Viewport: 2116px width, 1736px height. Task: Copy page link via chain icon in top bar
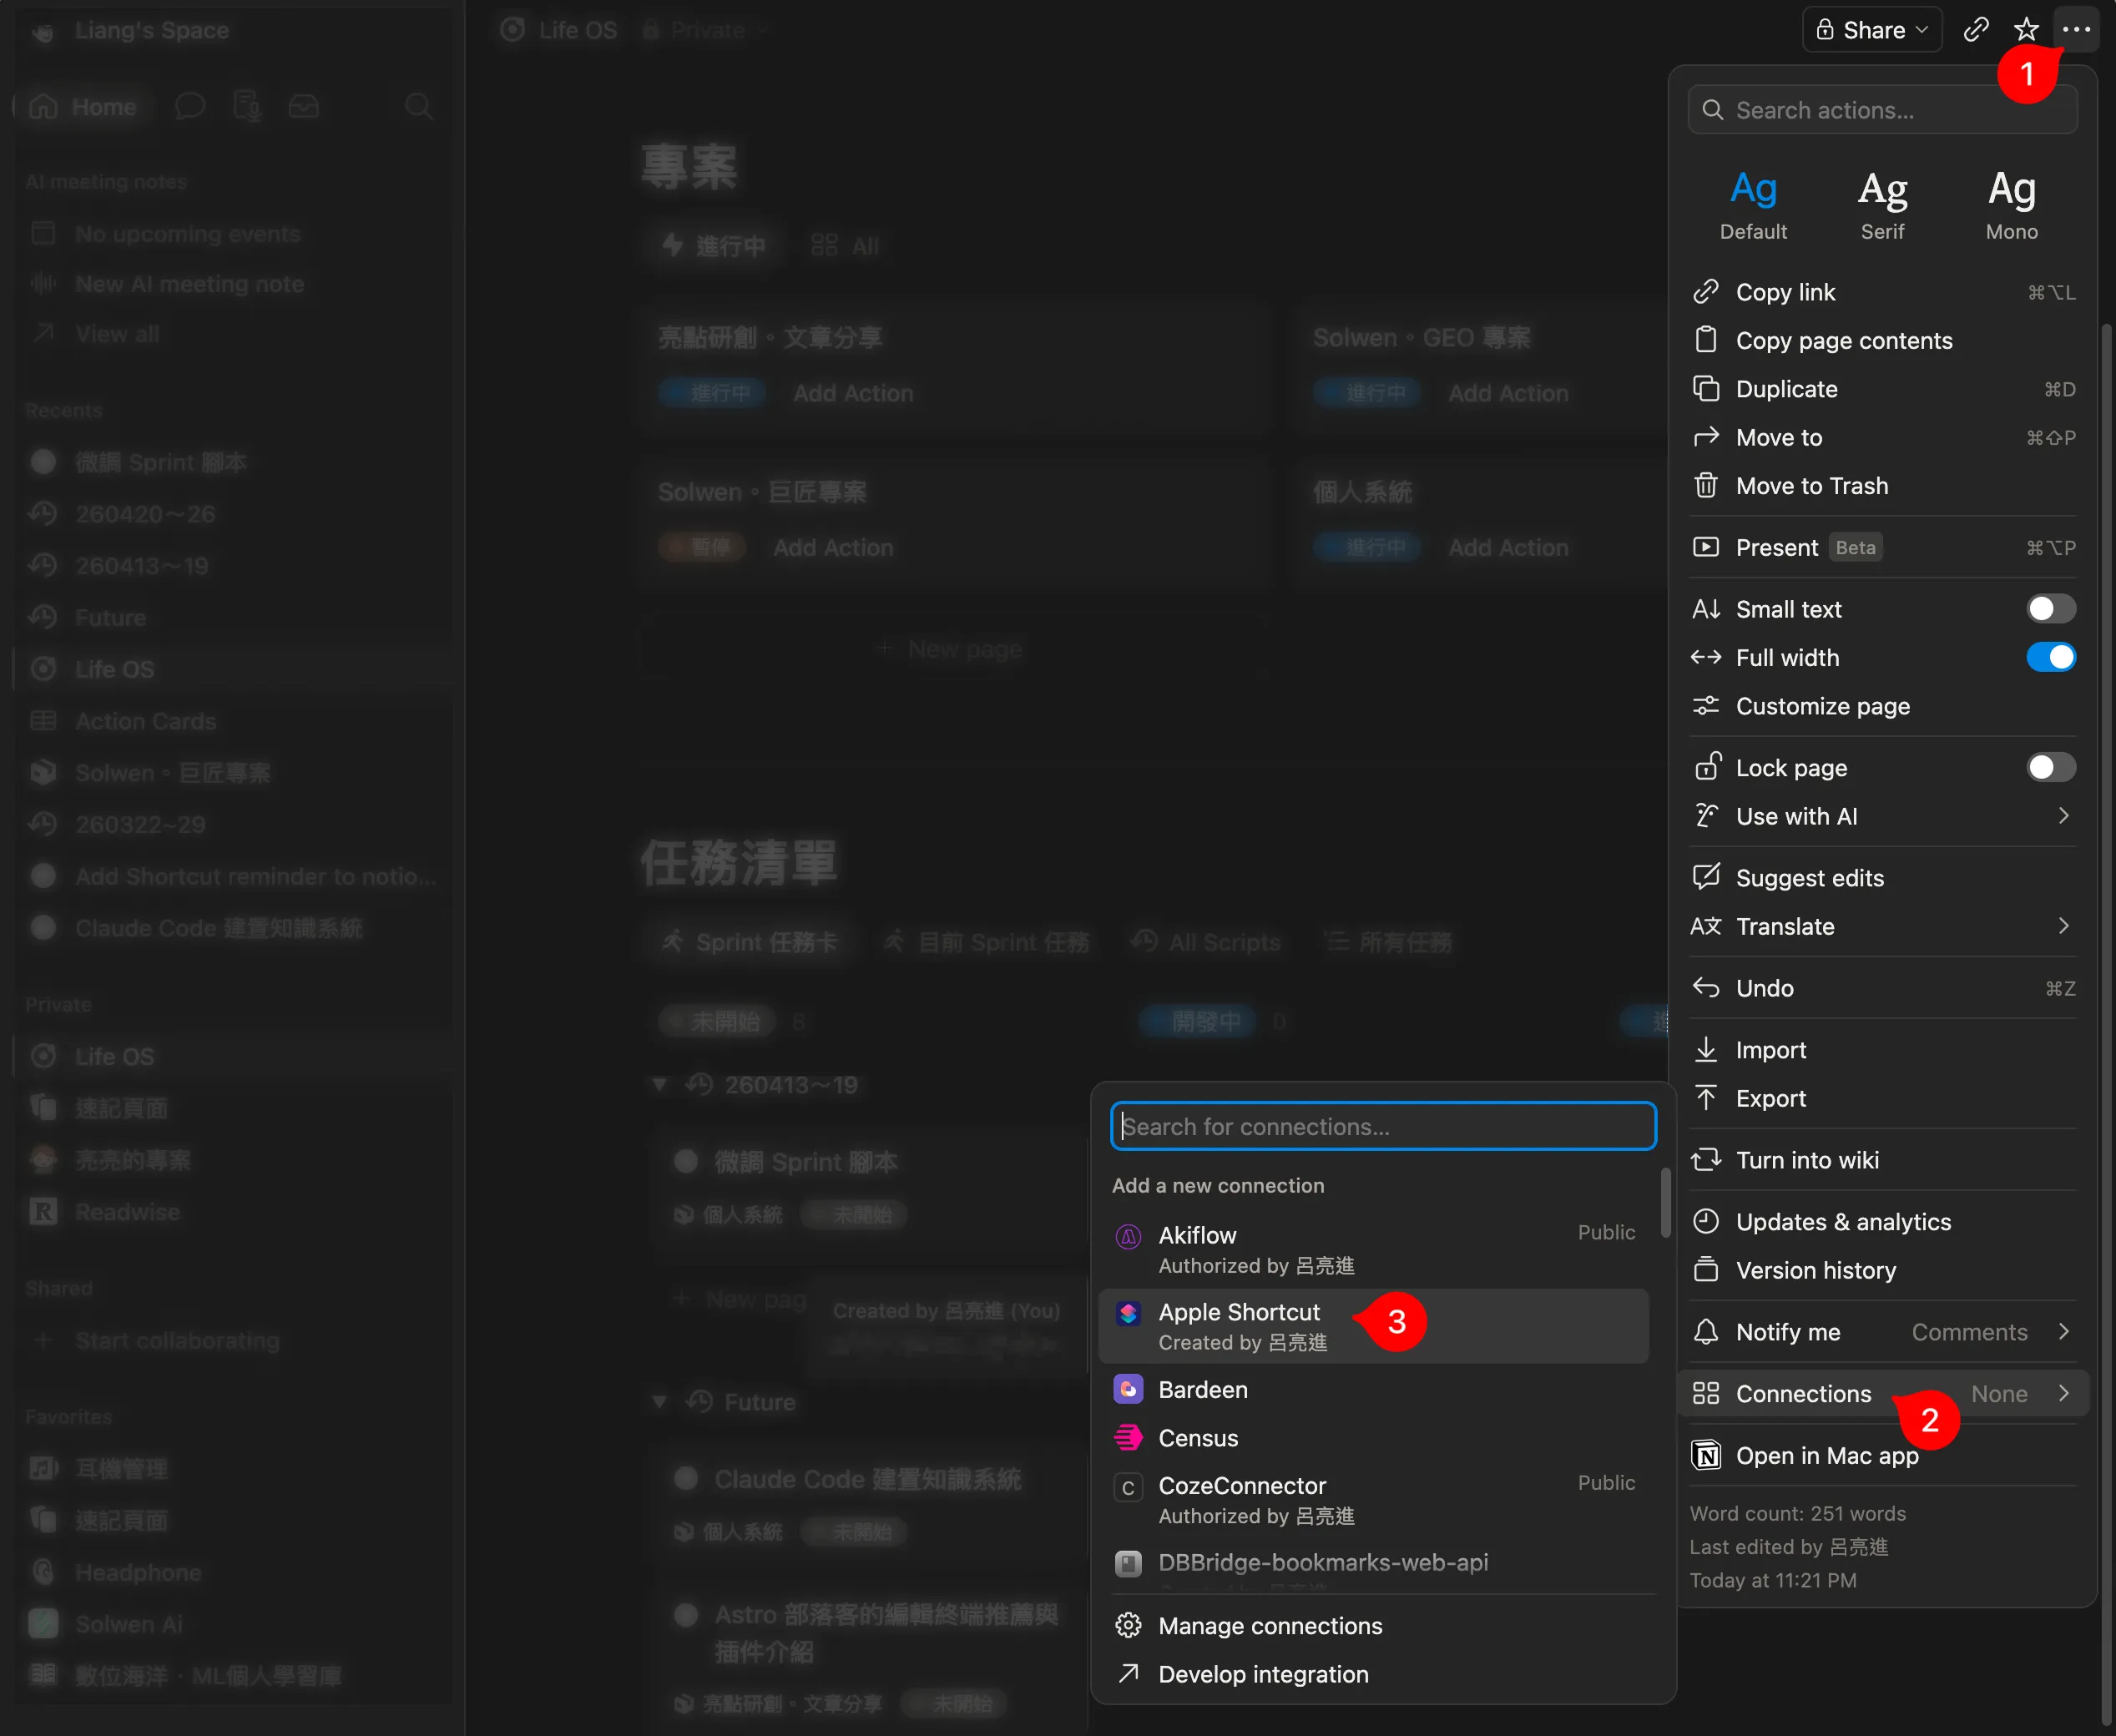(1976, 29)
